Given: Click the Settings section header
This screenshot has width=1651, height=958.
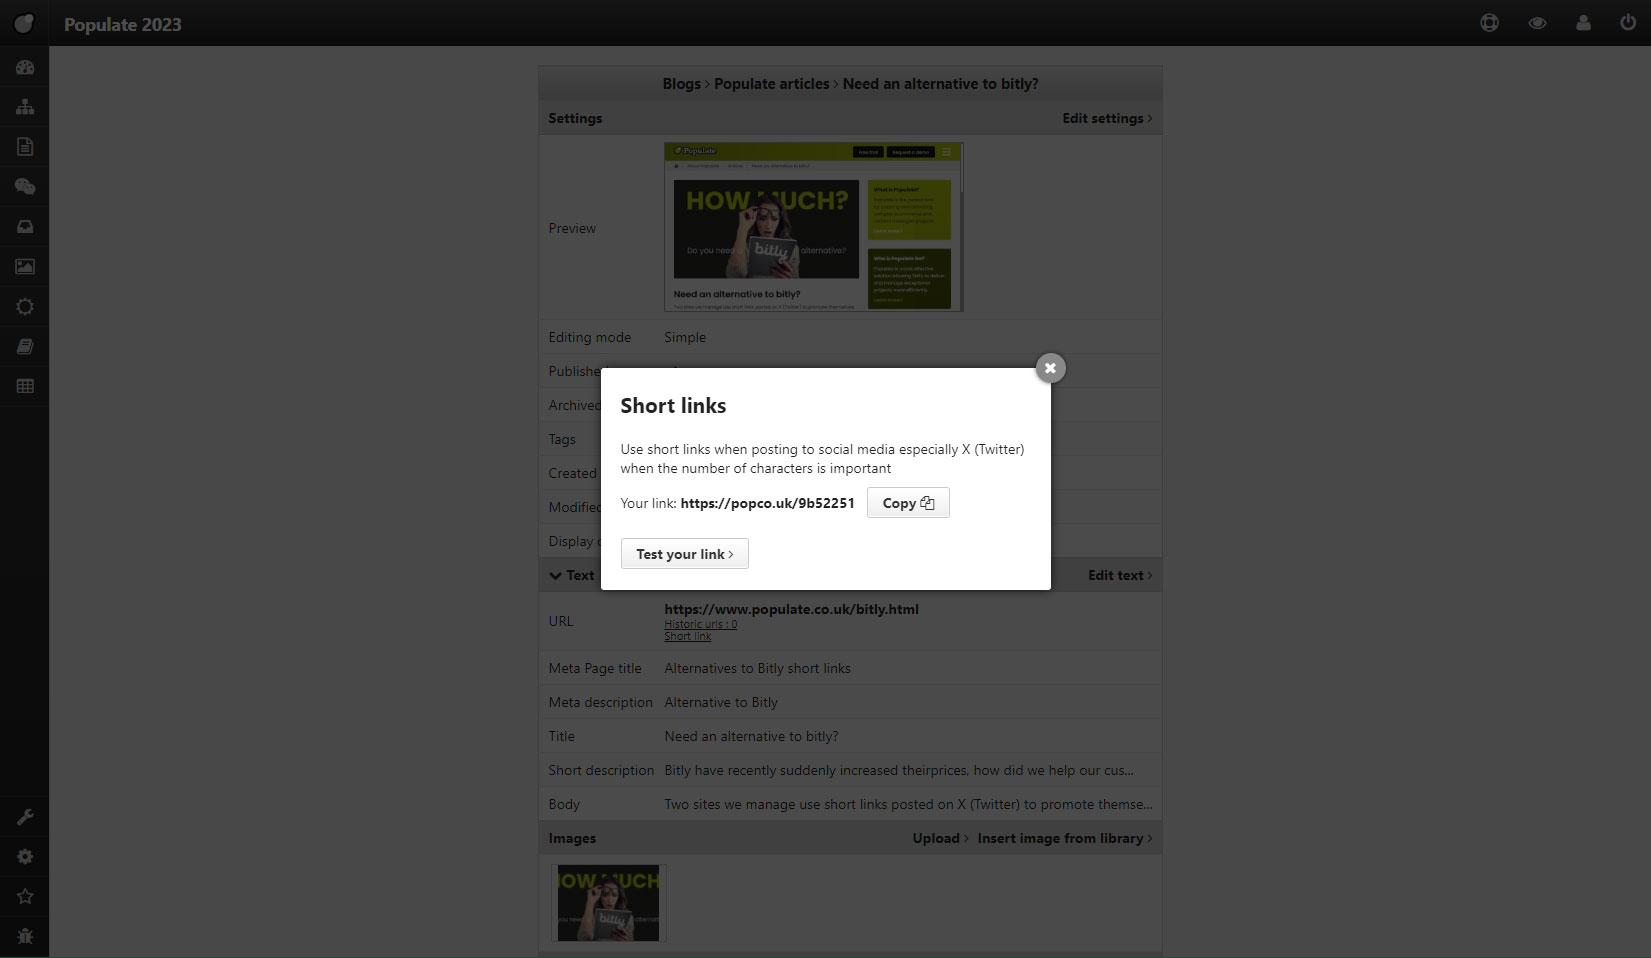Looking at the screenshot, I should pyautogui.click(x=575, y=118).
